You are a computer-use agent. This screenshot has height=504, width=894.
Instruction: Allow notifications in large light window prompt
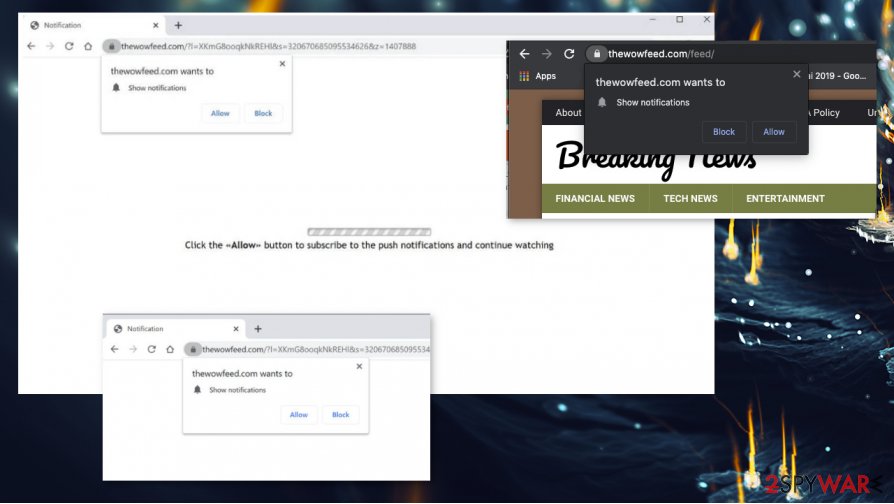click(220, 113)
